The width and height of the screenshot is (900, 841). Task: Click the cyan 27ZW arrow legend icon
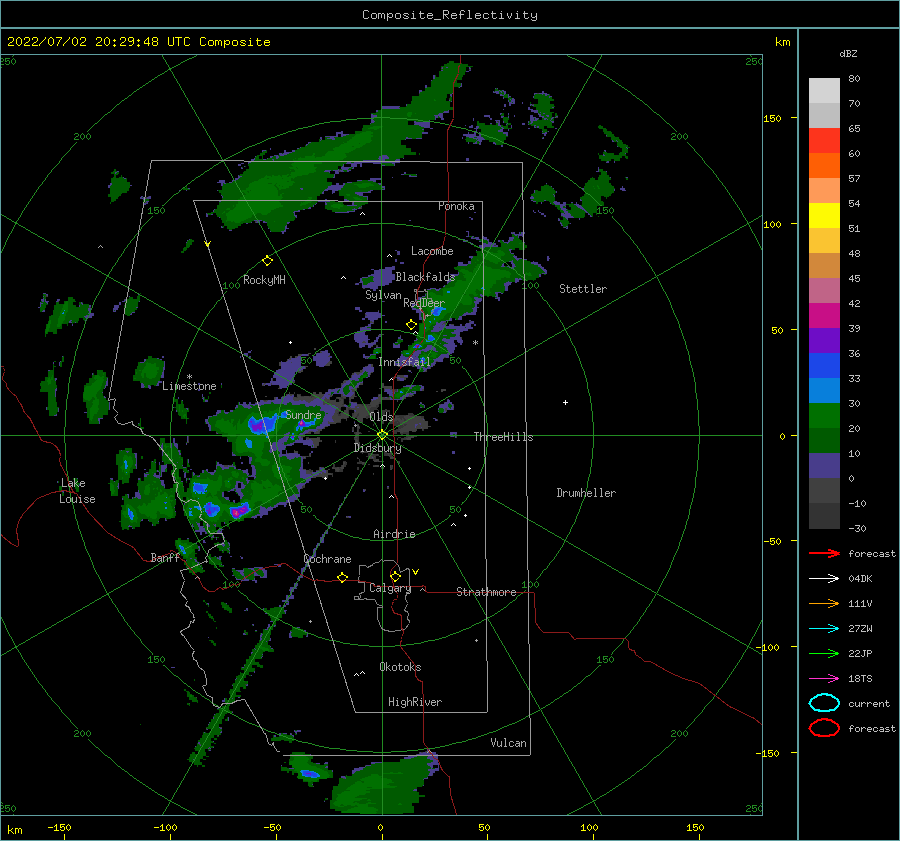[x=824, y=629]
